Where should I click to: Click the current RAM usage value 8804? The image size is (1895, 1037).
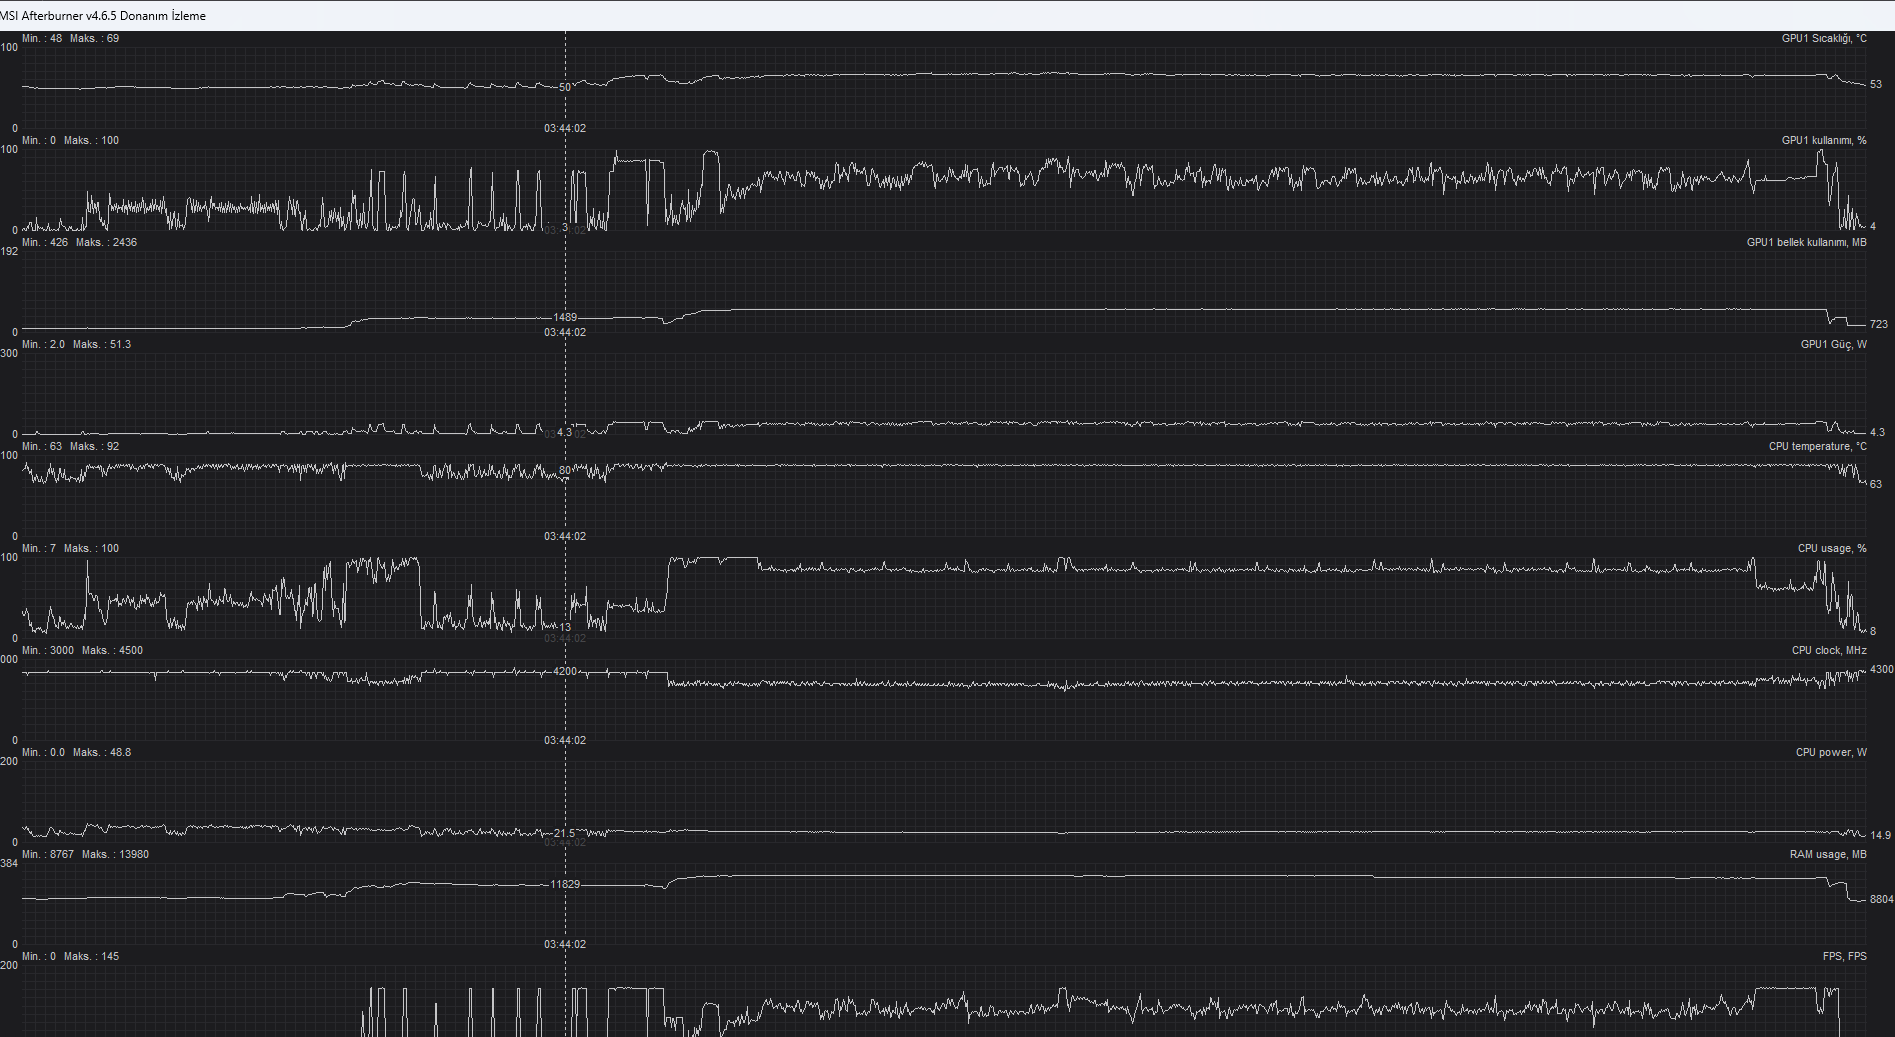[1881, 900]
